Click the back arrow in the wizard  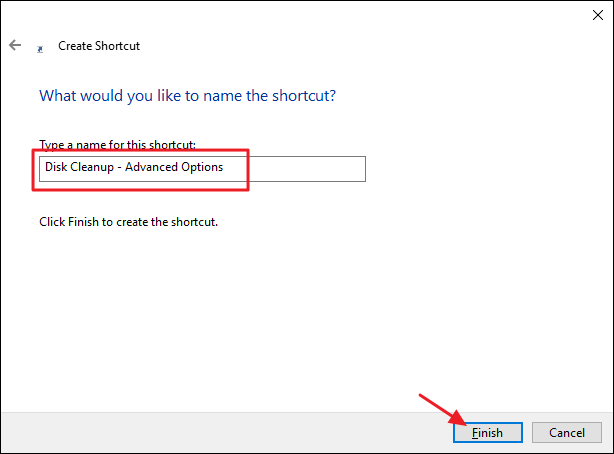[x=15, y=45]
